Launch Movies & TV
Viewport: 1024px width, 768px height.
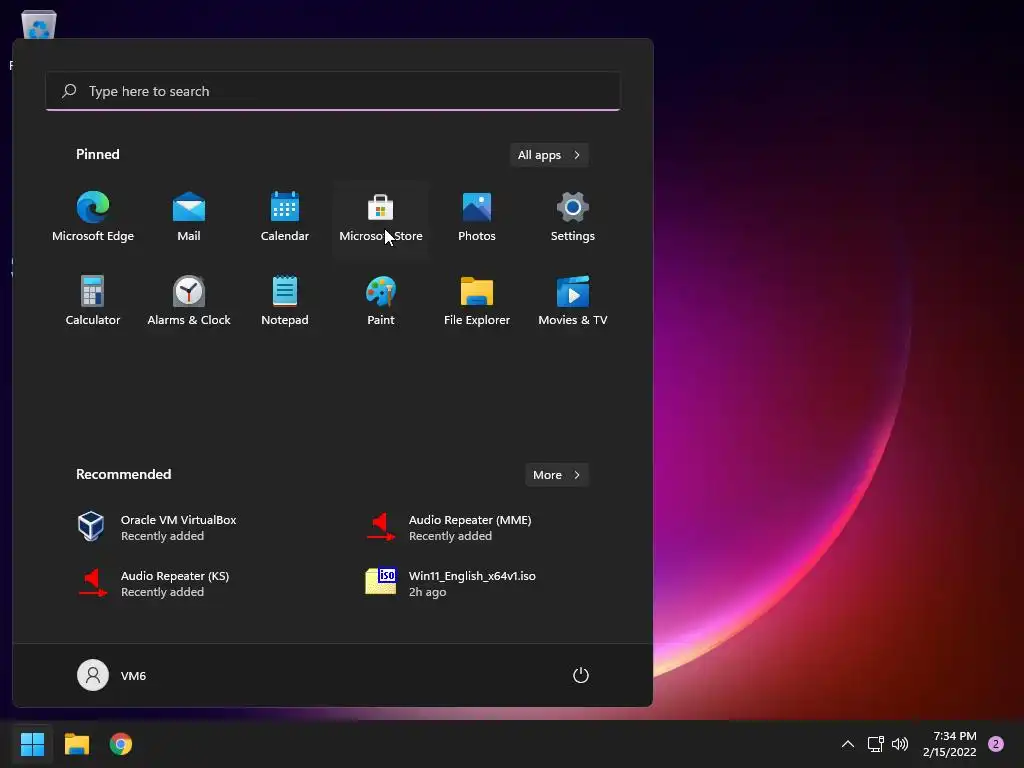[x=573, y=302]
